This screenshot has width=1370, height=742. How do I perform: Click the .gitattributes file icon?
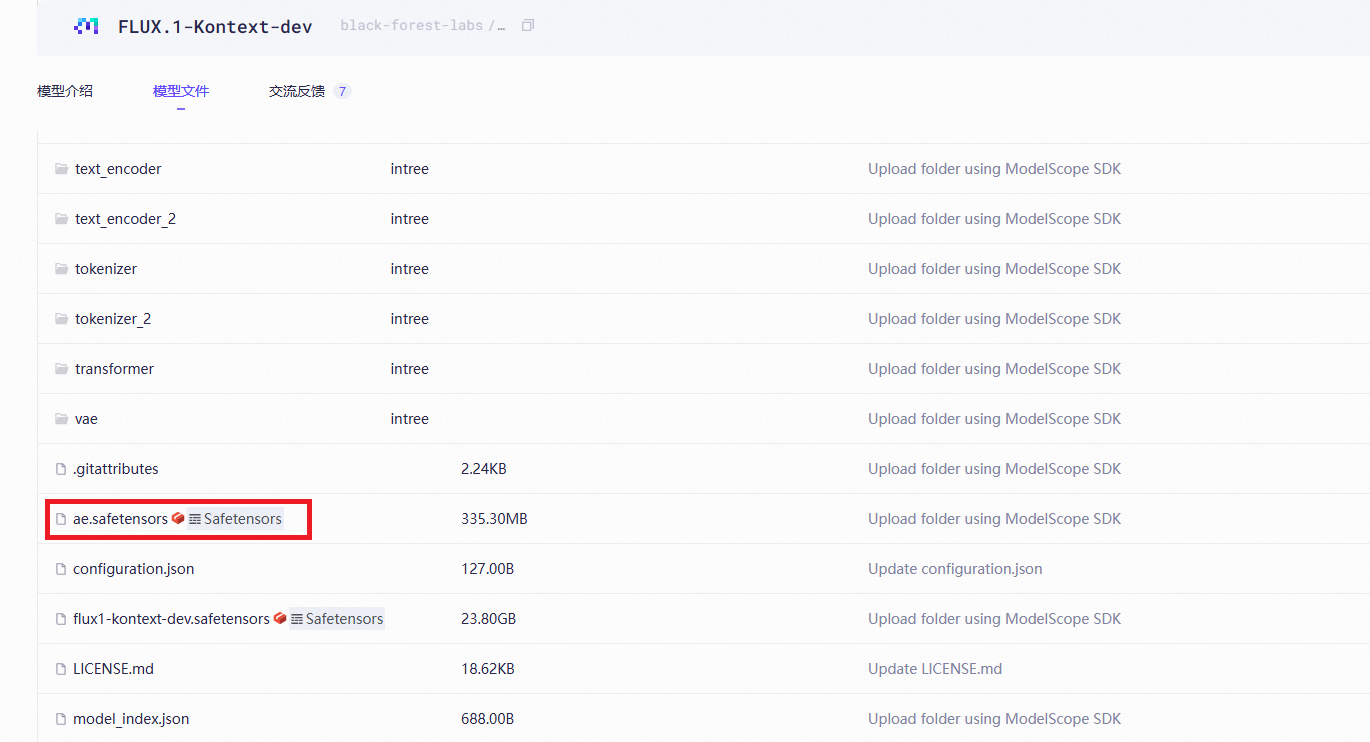click(61, 469)
